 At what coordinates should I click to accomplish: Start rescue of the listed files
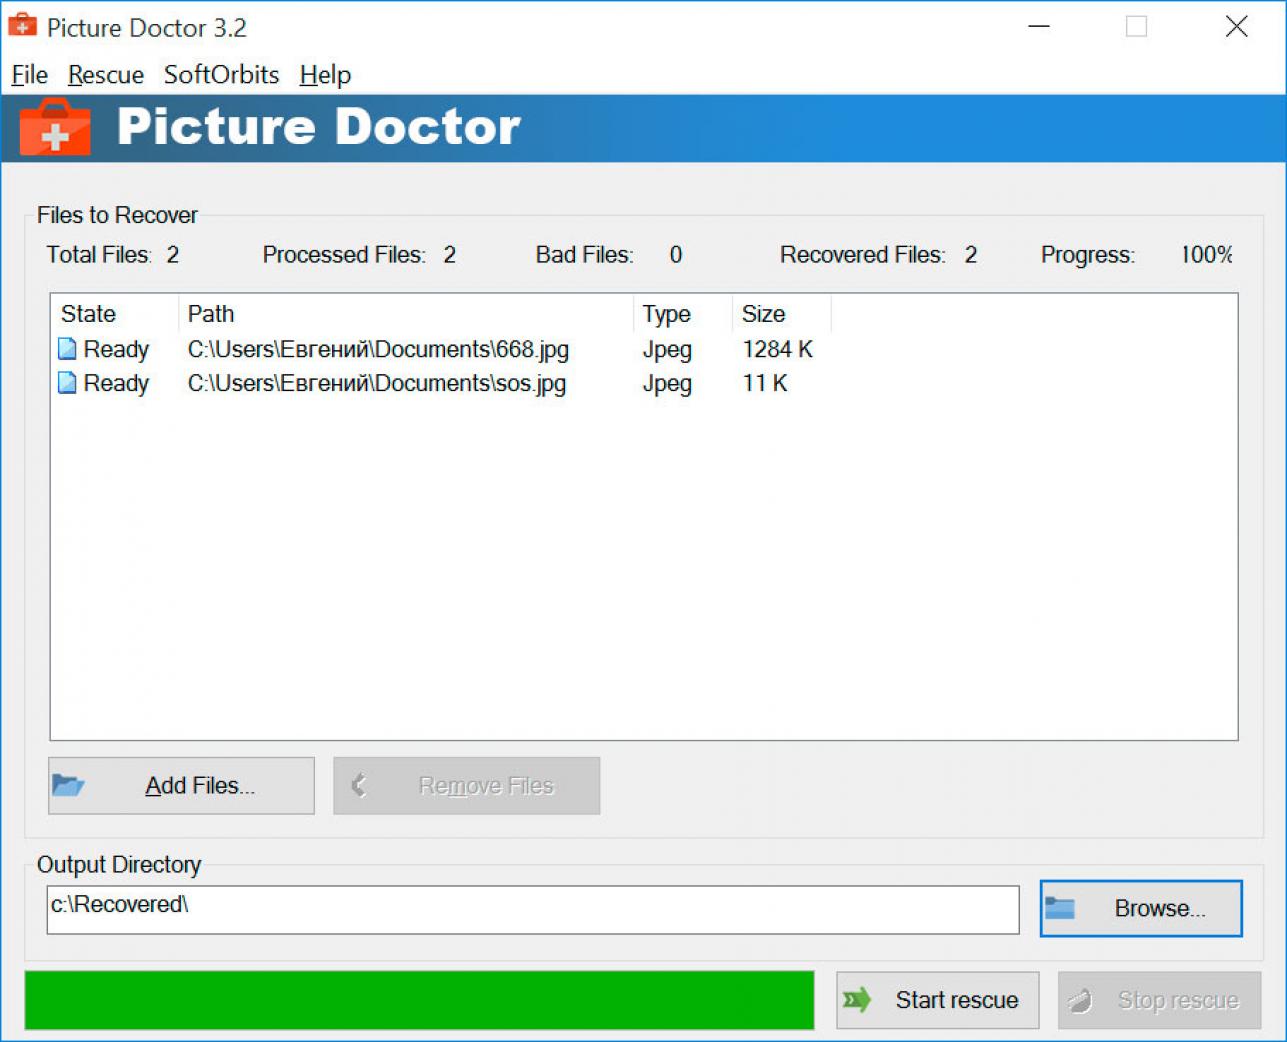click(937, 1000)
